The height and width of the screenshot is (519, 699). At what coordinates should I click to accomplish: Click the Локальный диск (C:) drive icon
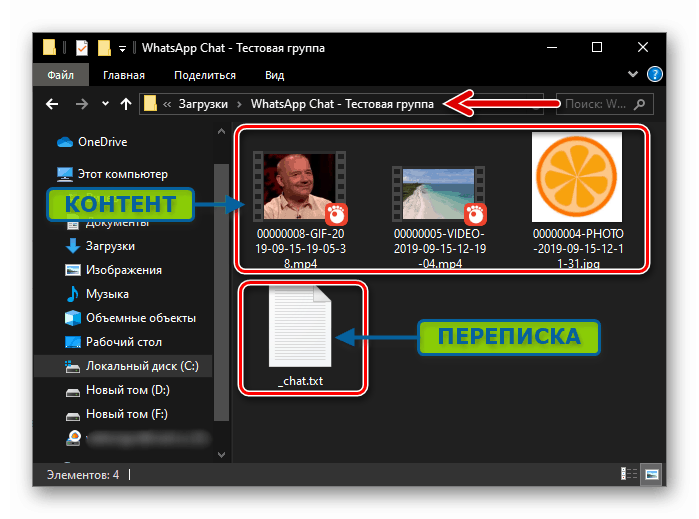point(73,367)
